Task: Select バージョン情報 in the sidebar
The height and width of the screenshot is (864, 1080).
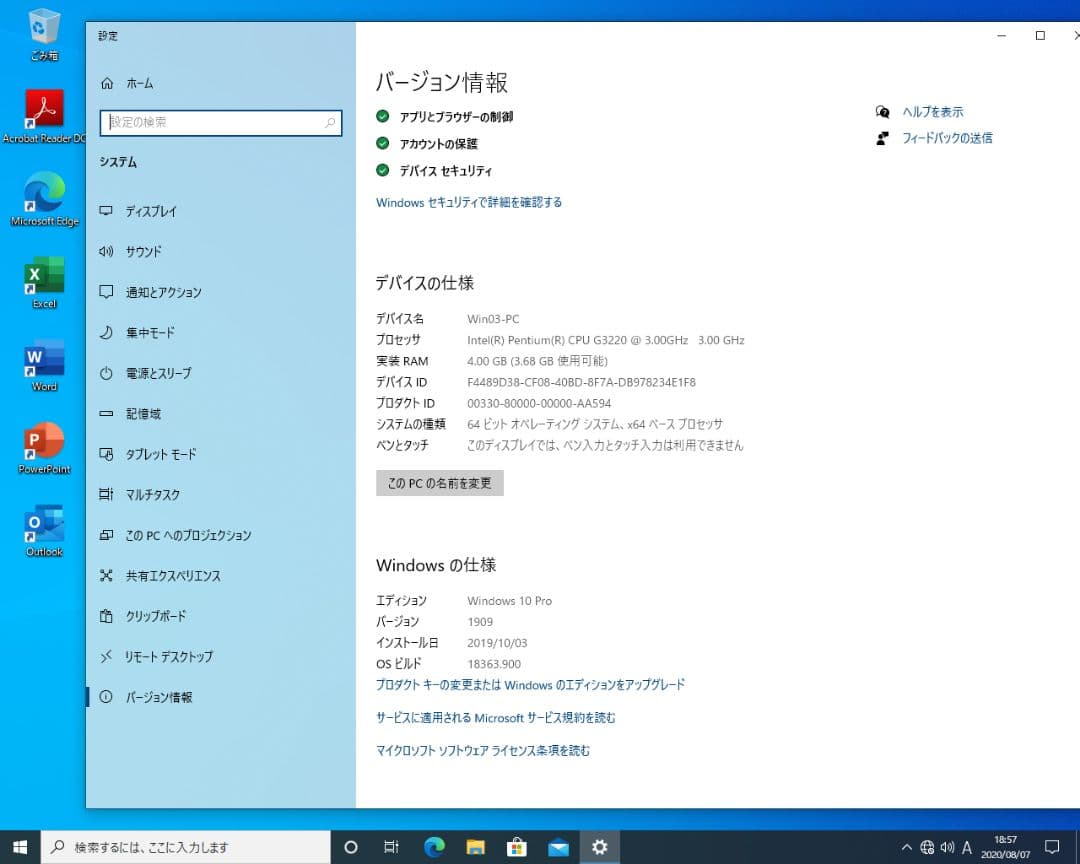Action: pyautogui.click(x=160, y=697)
